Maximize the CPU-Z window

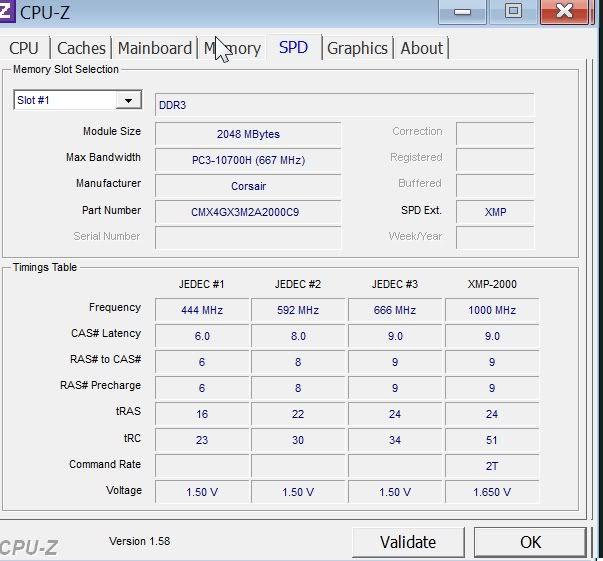point(513,11)
